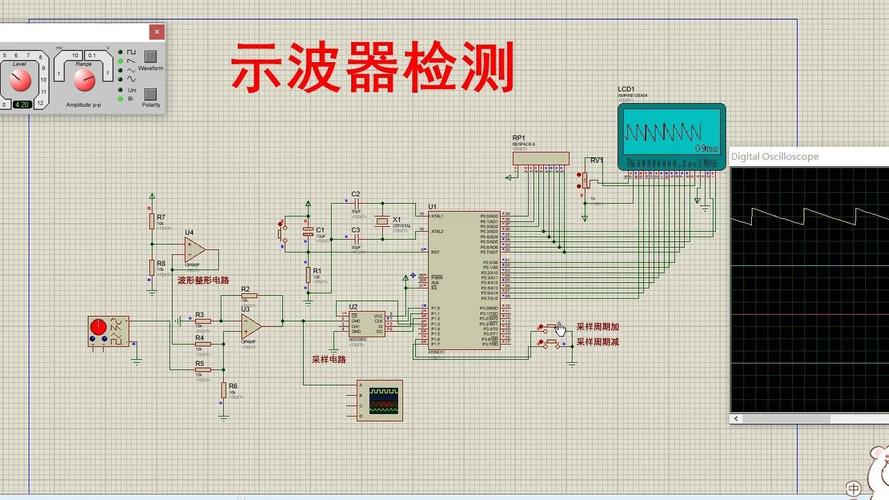The image size is (889, 500).
Task: Select the U1 microcontroller chip
Action: (464, 280)
